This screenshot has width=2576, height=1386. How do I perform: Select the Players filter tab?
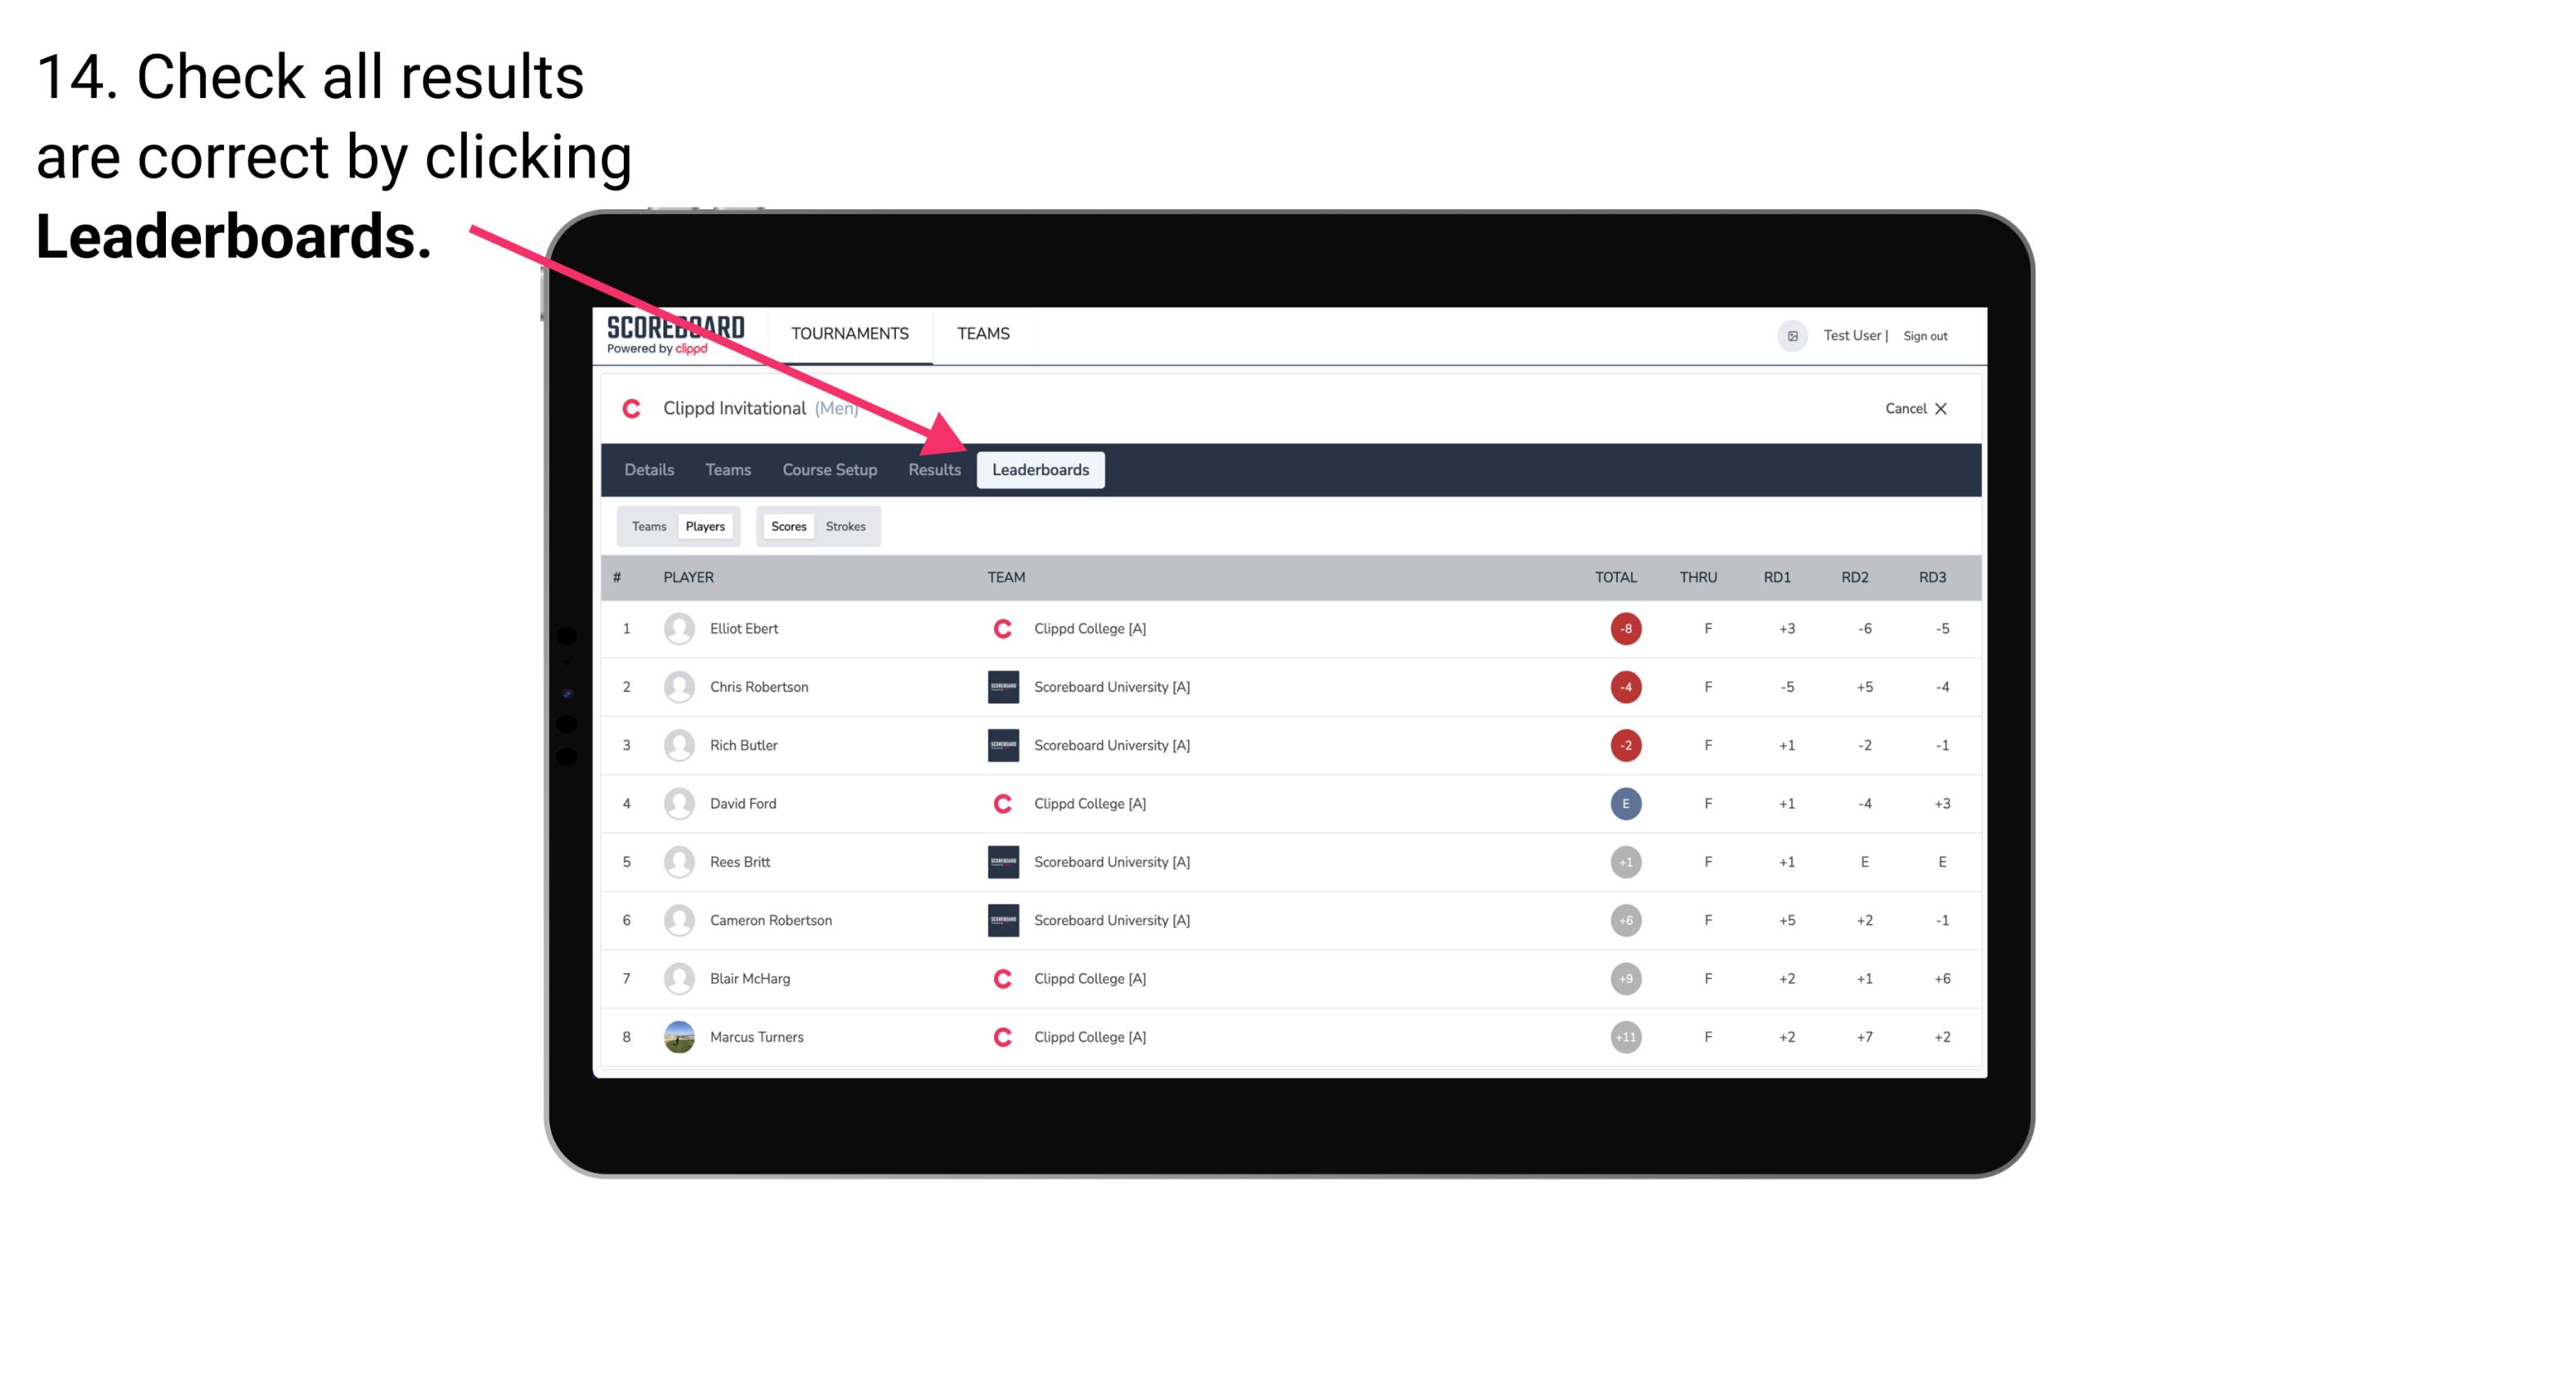703,526
